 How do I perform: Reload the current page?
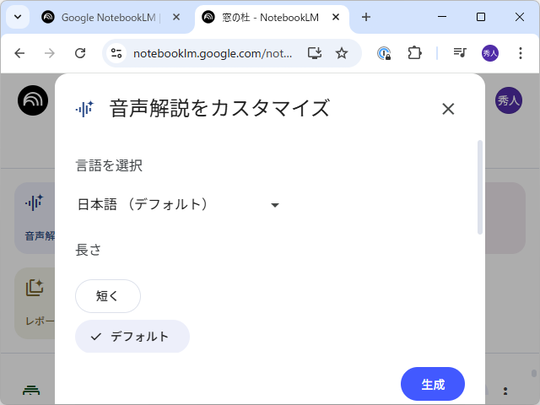(80, 53)
